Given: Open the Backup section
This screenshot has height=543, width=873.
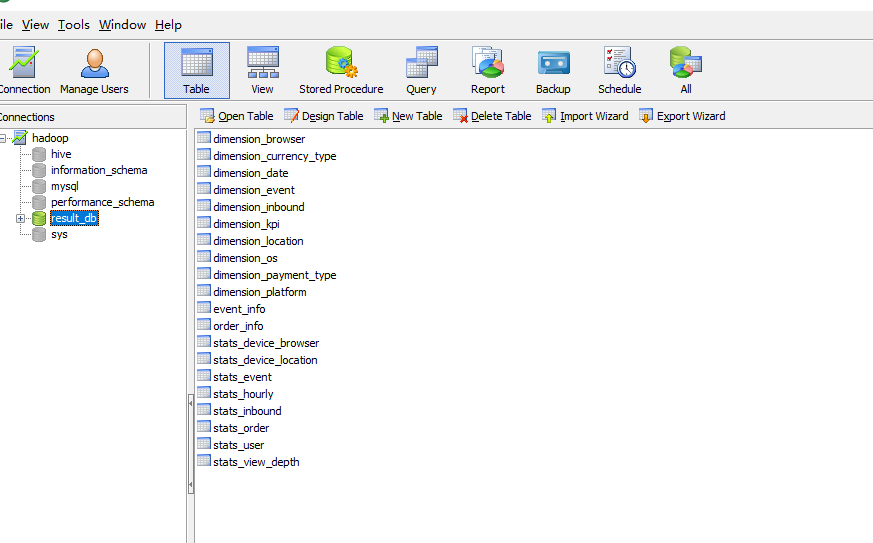Looking at the screenshot, I should point(553,71).
